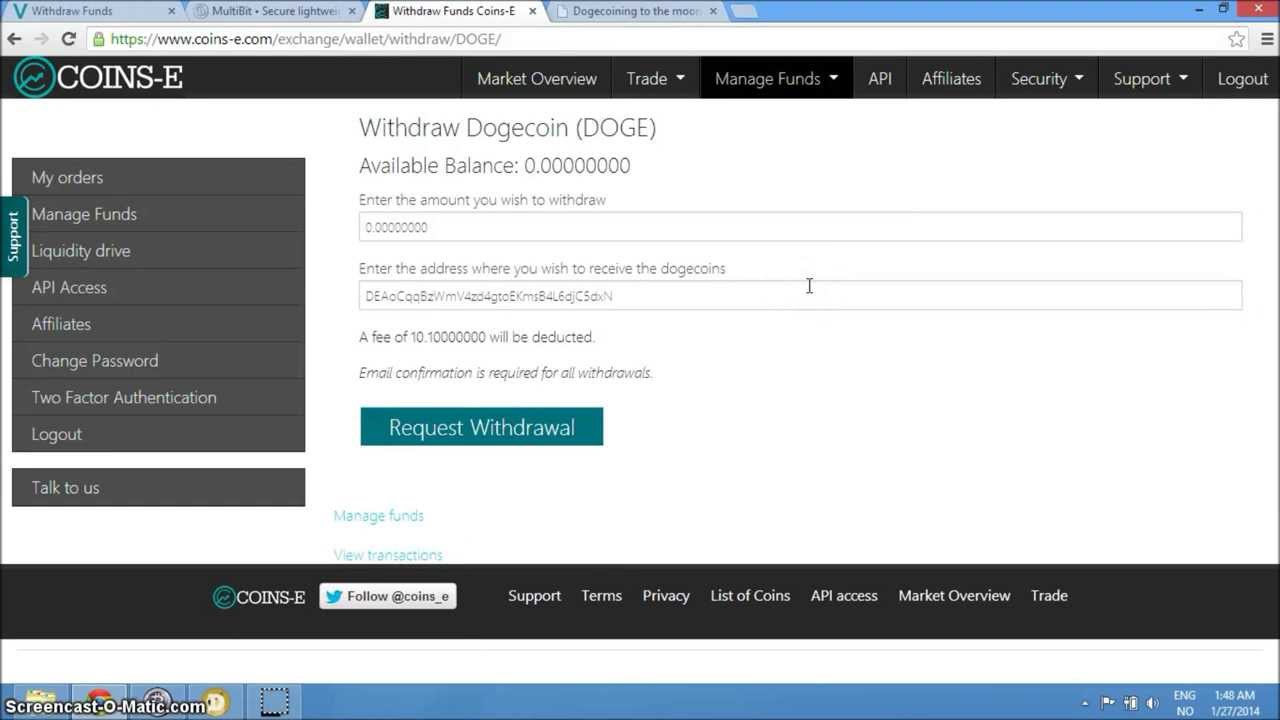Click the Follow @coins_e Twitter button
1280x720 pixels.
coord(388,596)
